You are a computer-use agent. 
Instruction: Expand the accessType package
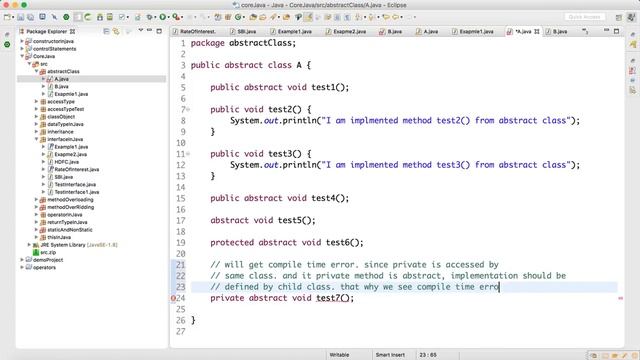[36, 102]
